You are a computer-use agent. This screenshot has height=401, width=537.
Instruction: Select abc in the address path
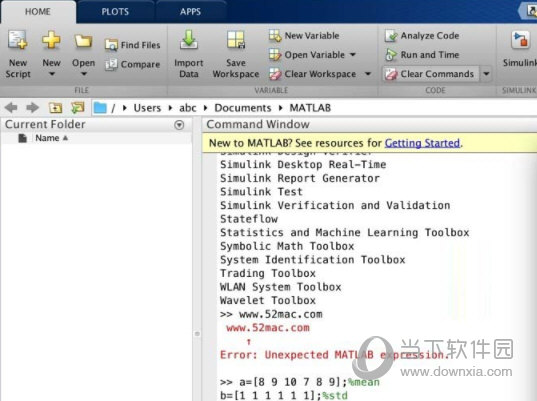click(x=188, y=108)
